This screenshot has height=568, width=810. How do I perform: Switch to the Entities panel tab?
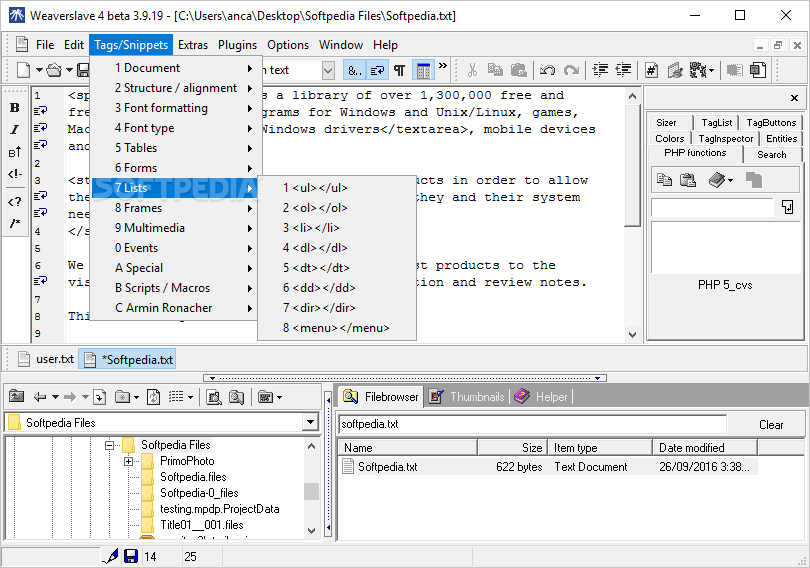(781, 138)
